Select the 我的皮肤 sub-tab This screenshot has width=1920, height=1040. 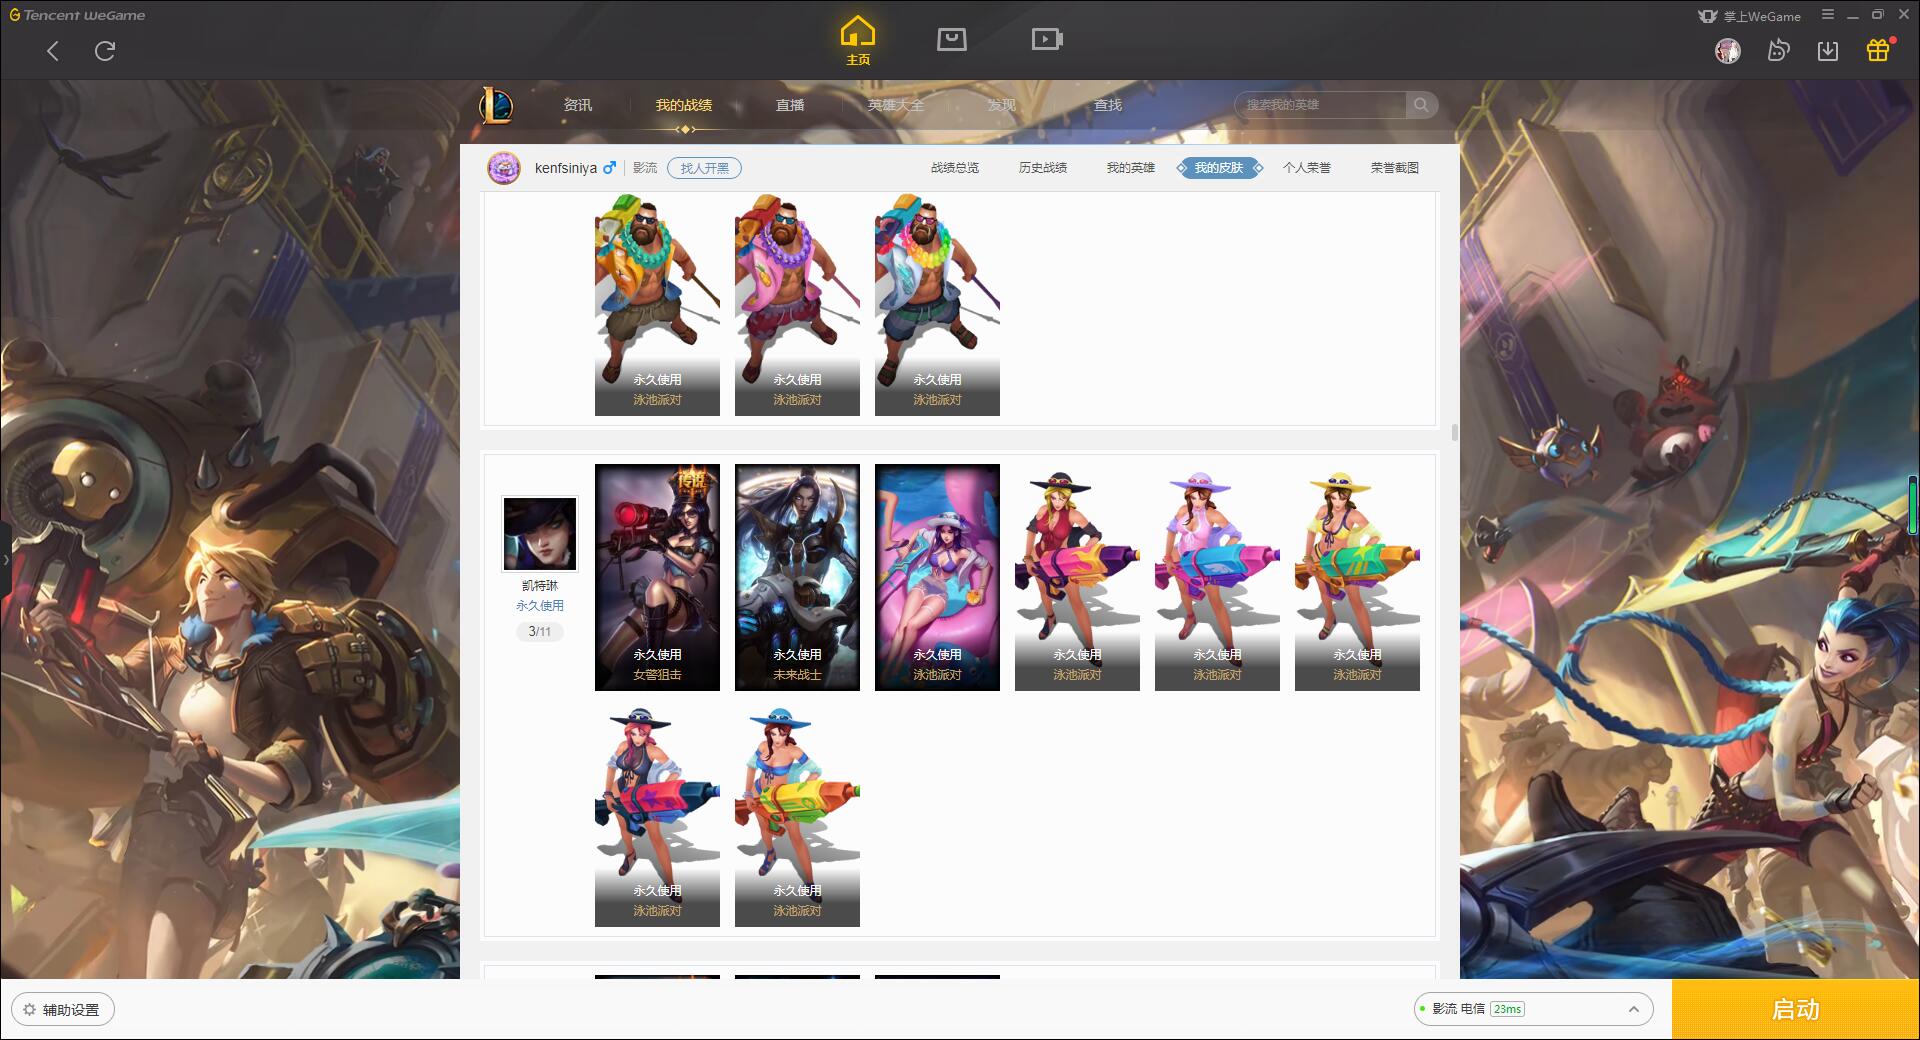[x=1219, y=168]
